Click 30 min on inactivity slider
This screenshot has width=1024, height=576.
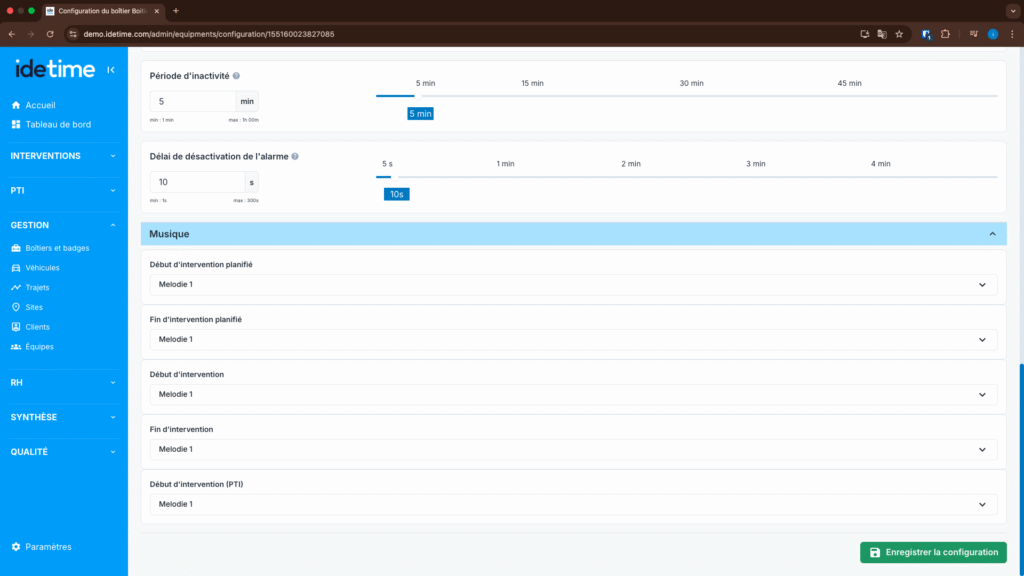click(x=691, y=84)
